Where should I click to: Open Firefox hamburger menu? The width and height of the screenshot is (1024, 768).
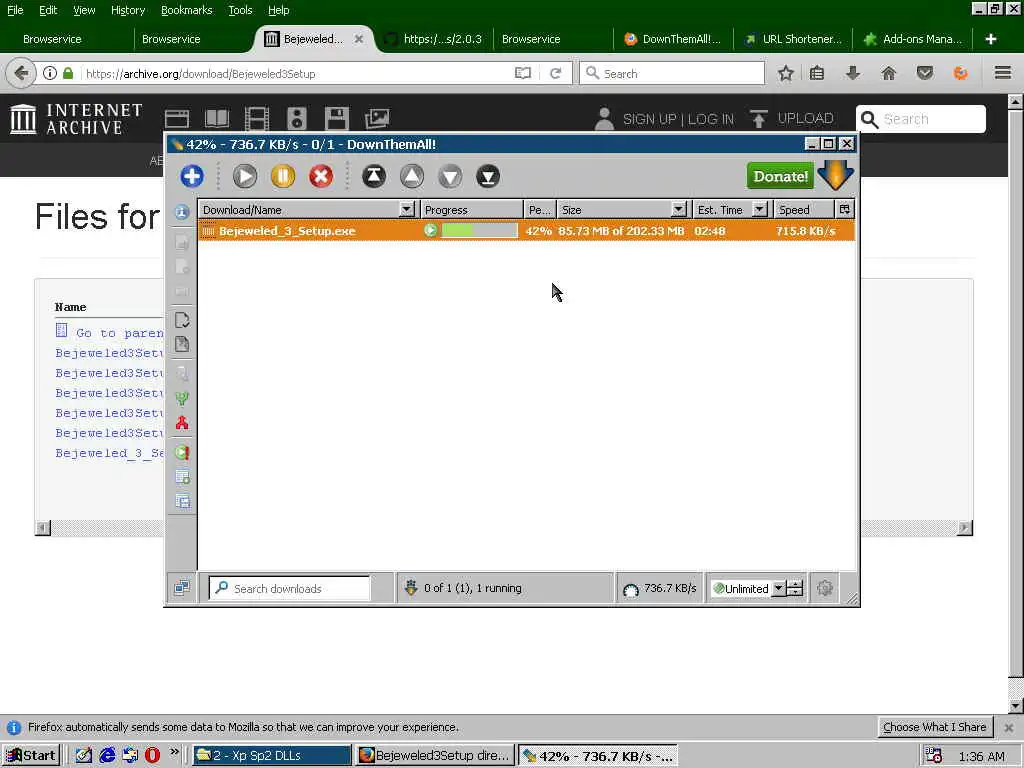coord(1003,73)
